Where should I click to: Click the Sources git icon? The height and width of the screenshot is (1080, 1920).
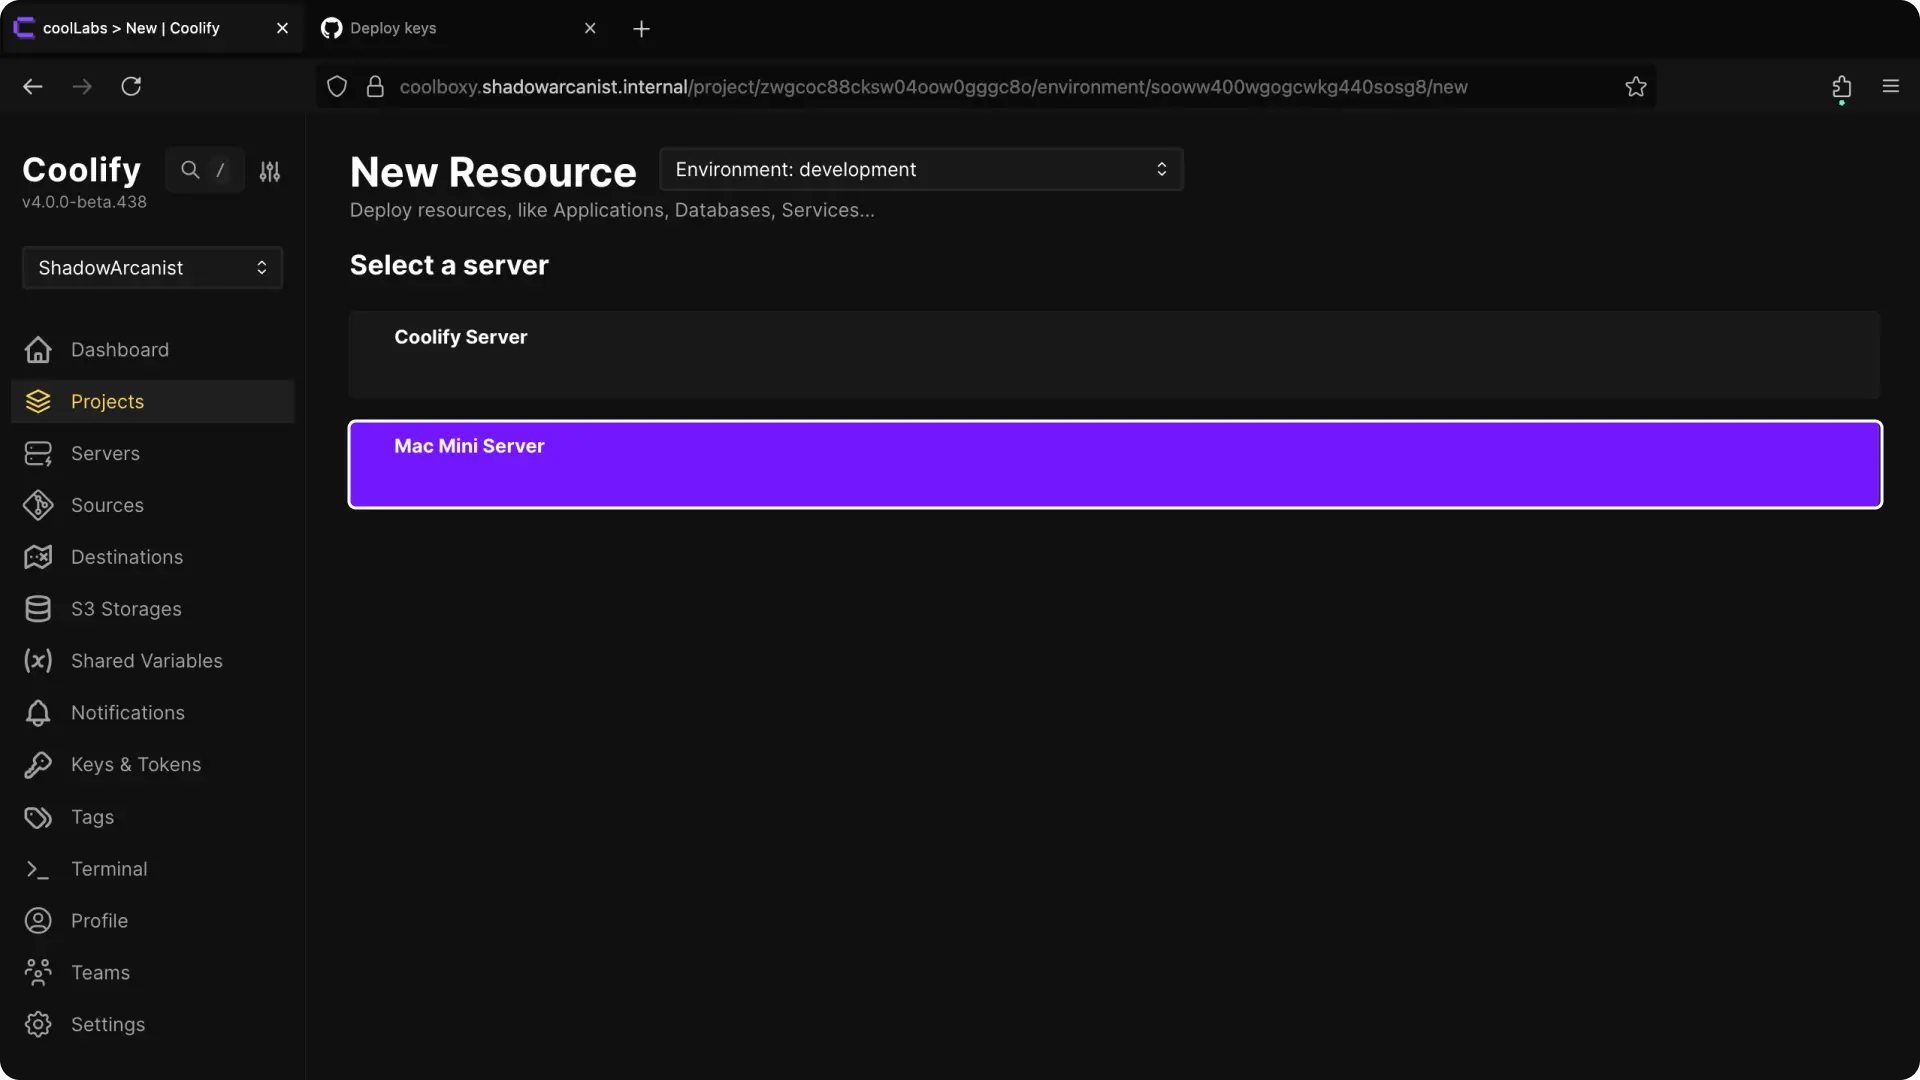(x=38, y=506)
